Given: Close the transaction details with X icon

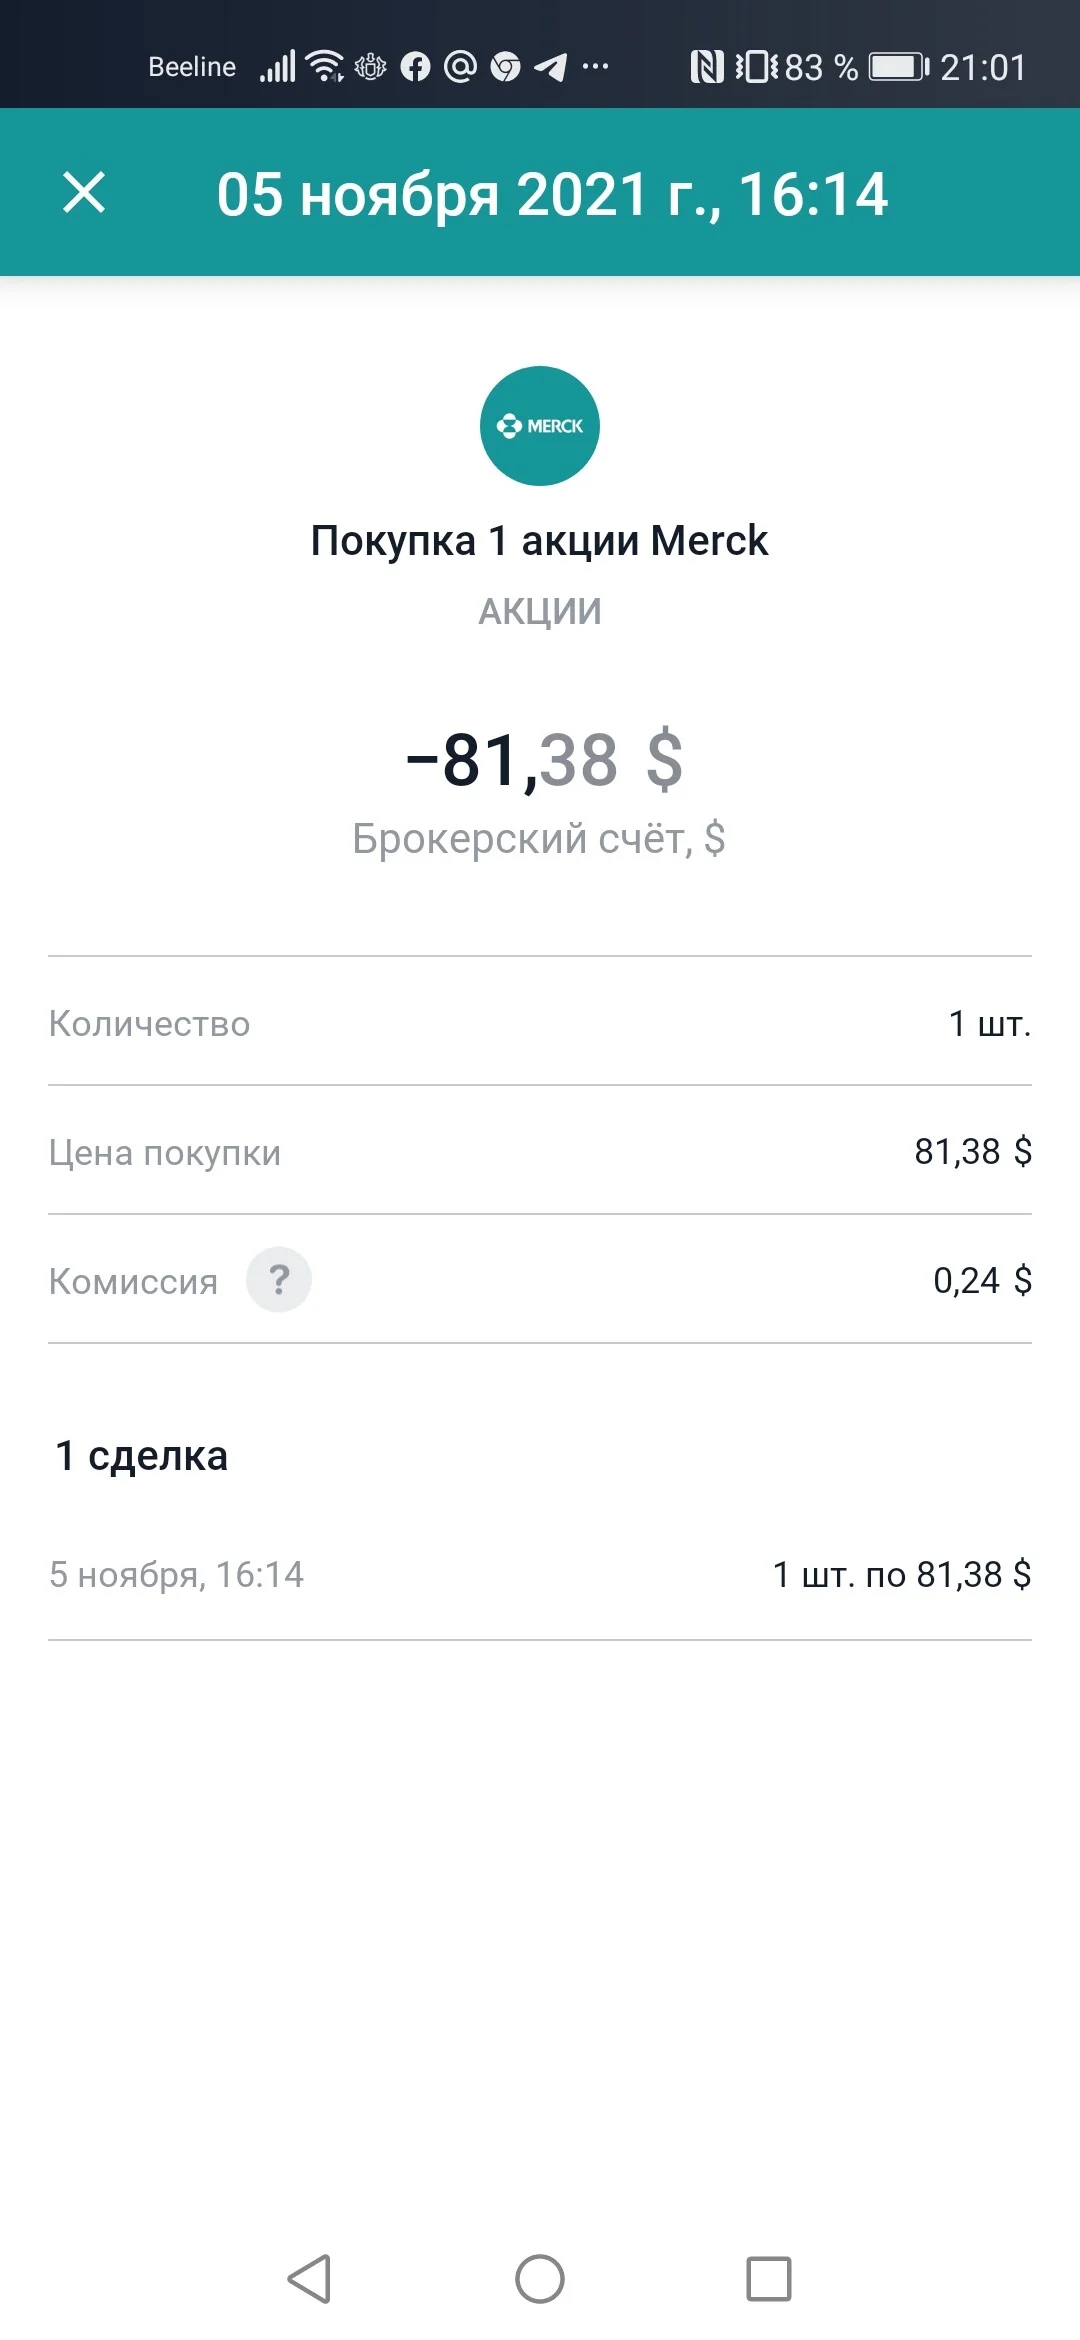Looking at the screenshot, I should point(84,192).
